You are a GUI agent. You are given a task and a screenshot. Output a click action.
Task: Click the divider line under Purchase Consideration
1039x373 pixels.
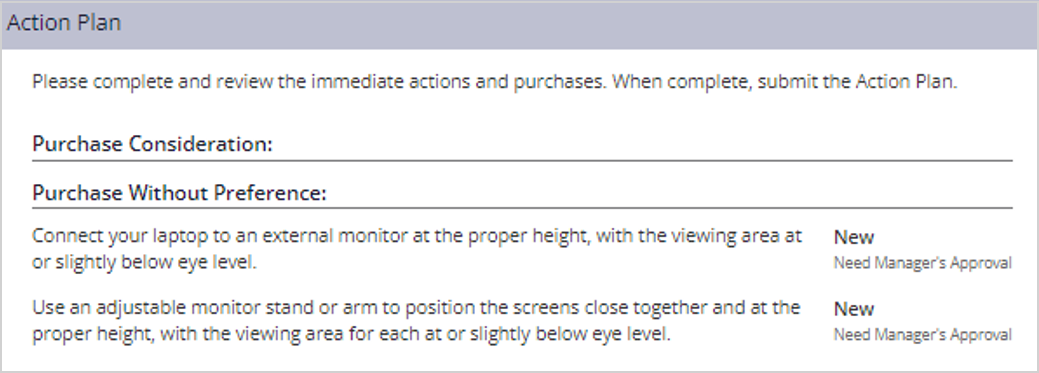[522, 160]
